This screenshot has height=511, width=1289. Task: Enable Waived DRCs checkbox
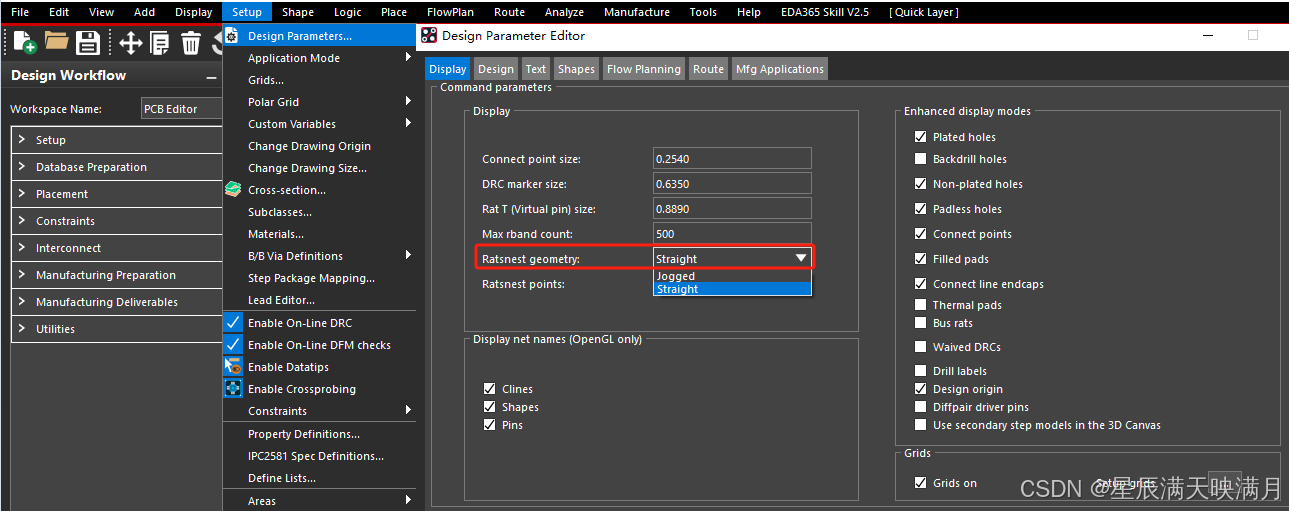point(921,347)
